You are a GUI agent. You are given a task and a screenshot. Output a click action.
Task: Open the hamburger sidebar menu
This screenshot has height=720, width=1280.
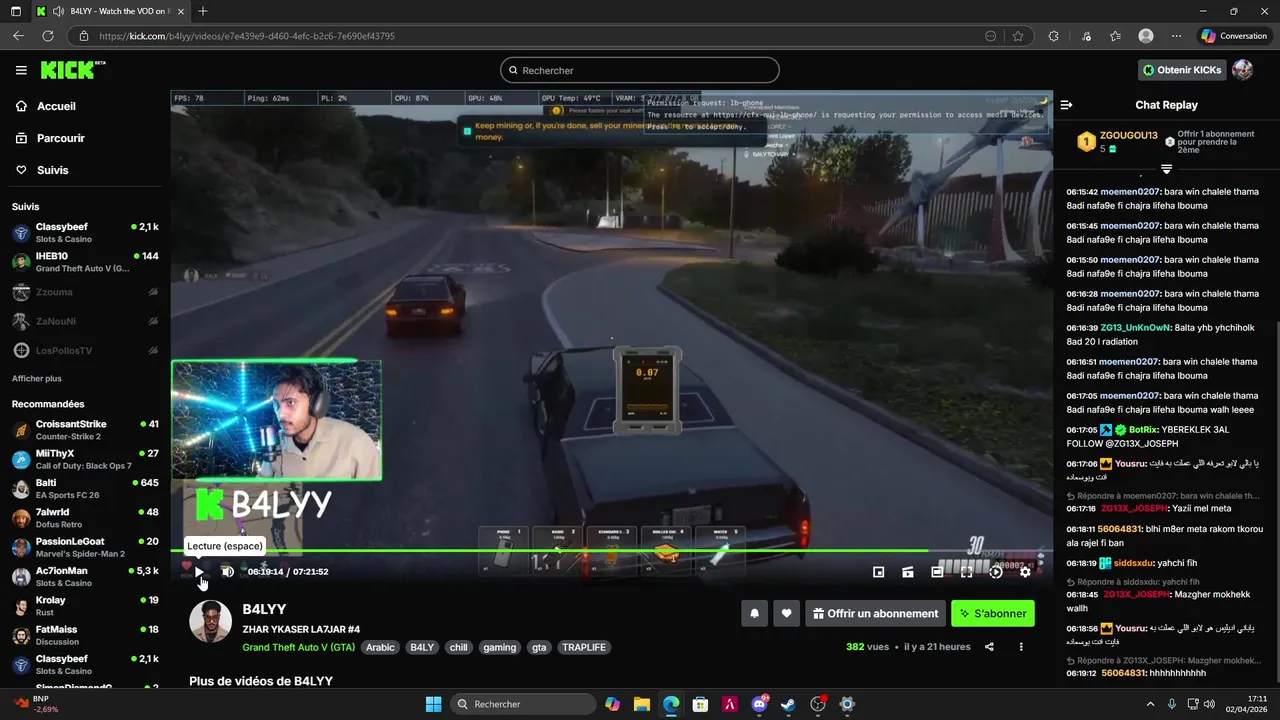[x=21, y=70]
